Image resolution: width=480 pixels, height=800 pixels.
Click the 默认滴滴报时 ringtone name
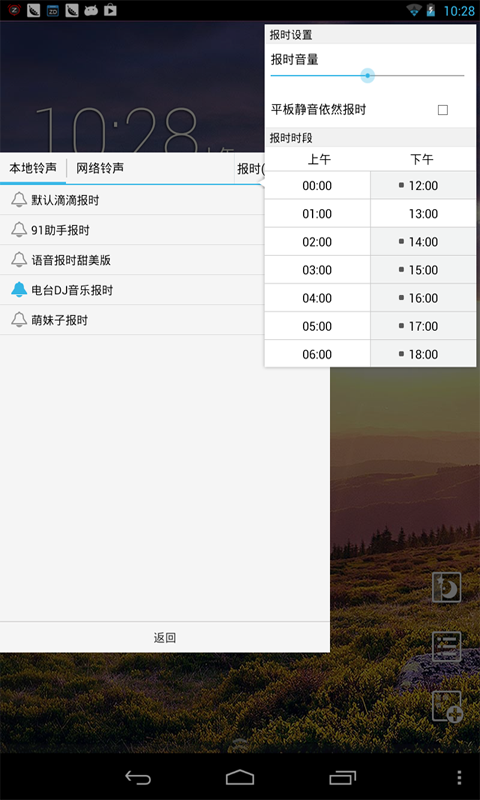click(65, 200)
